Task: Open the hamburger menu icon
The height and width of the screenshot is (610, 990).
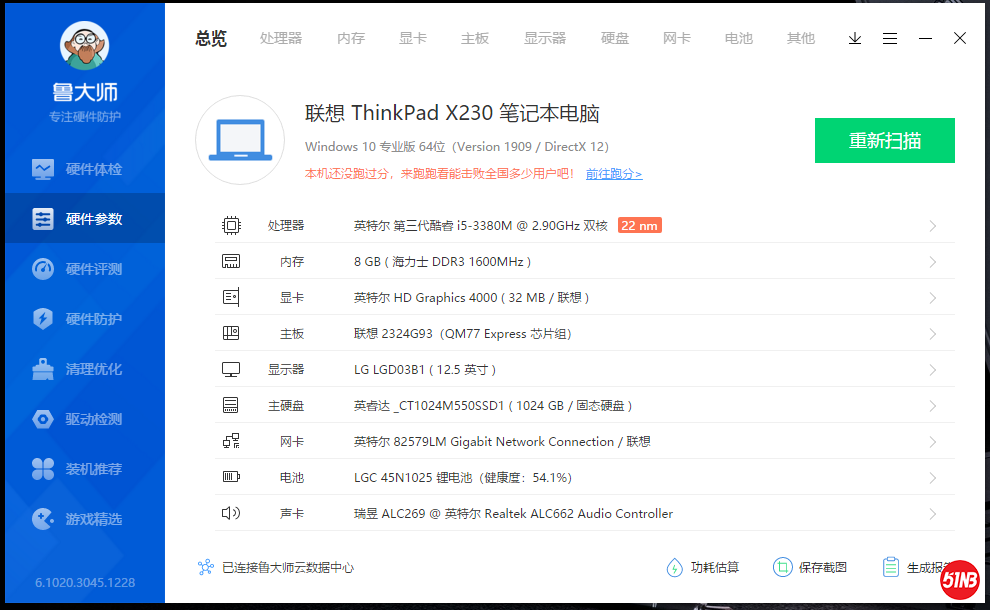Action: [890, 39]
